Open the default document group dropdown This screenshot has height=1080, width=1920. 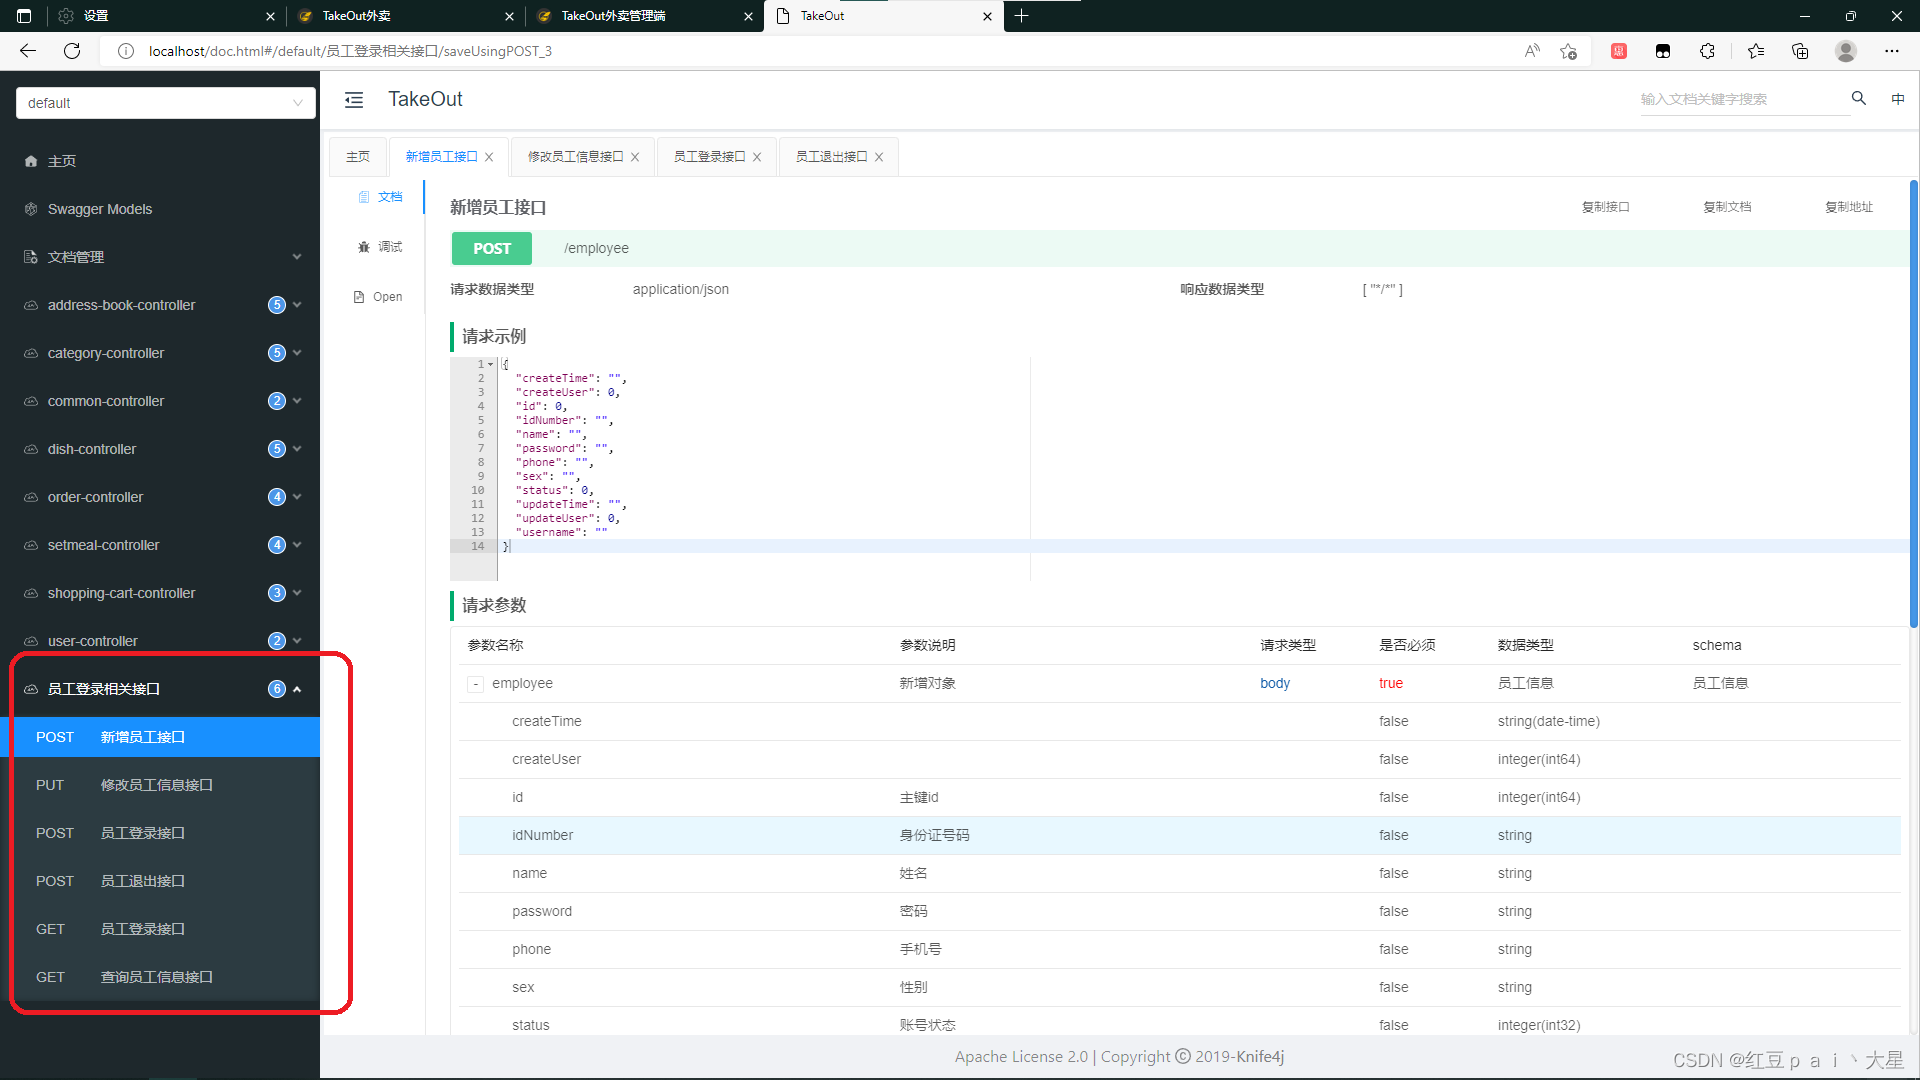click(165, 103)
